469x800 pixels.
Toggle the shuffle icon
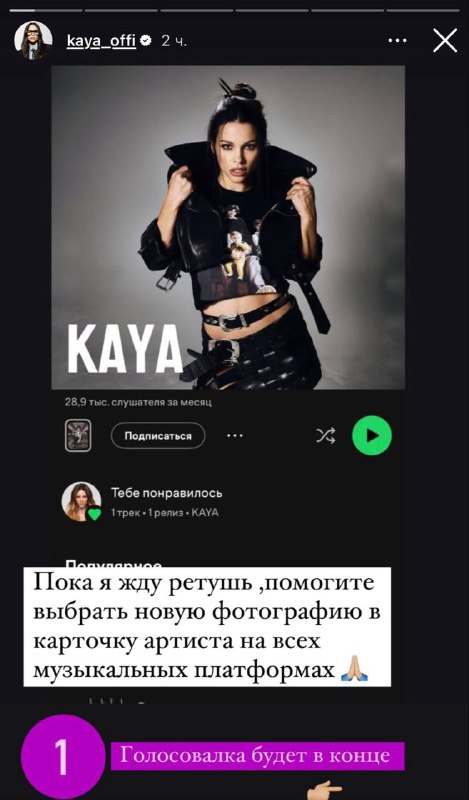pos(326,435)
